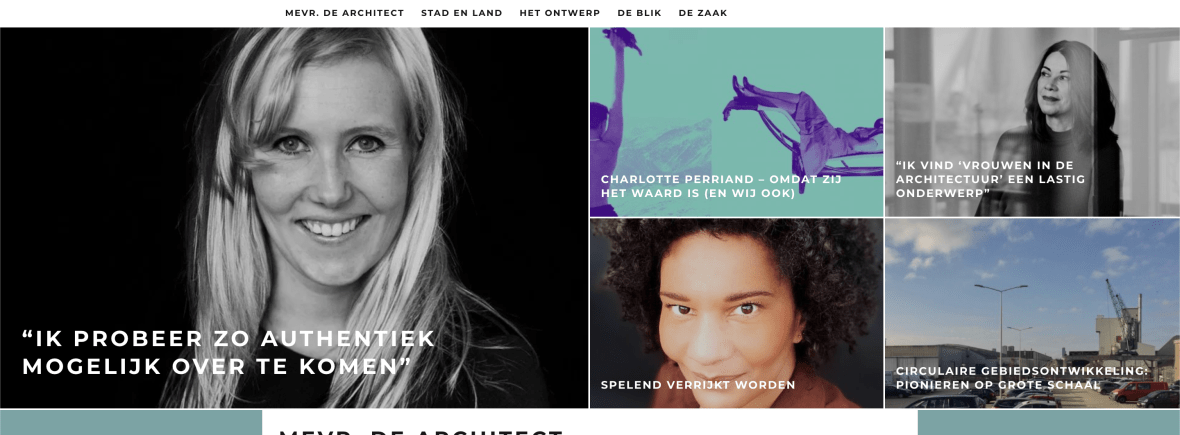Read the Charlotte Perriand article headline
This screenshot has width=1180, height=435.
coord(721,186)
